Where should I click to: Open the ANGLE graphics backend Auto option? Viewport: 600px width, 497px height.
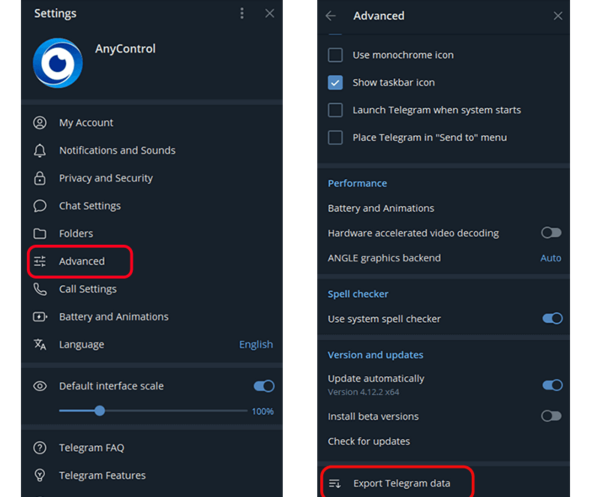coord(551,258)
